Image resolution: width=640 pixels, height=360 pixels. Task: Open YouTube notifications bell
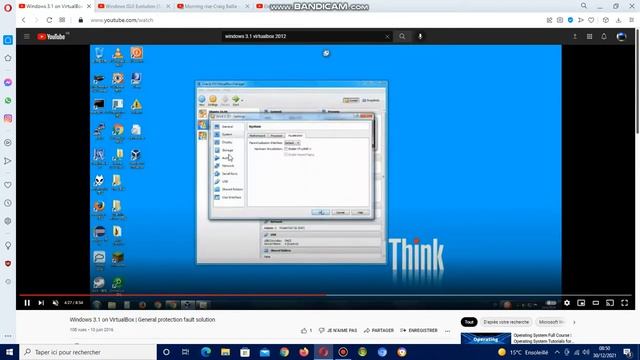pos(604,36)
